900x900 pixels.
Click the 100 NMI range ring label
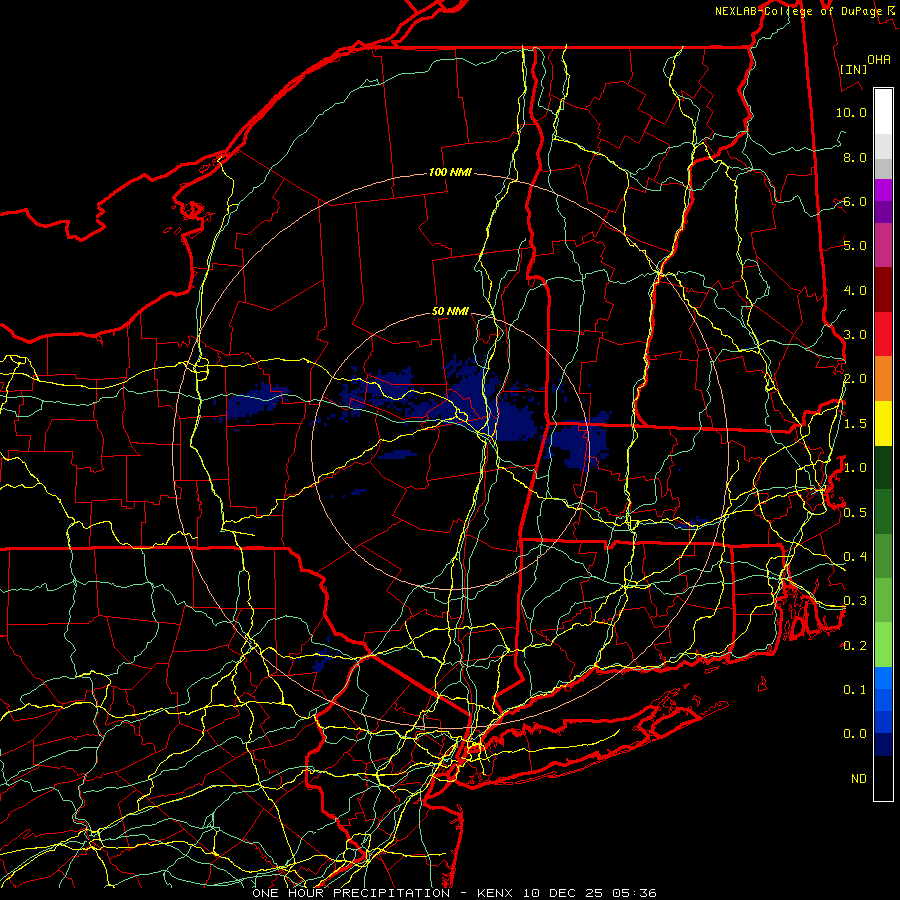[x=450, y=172]
